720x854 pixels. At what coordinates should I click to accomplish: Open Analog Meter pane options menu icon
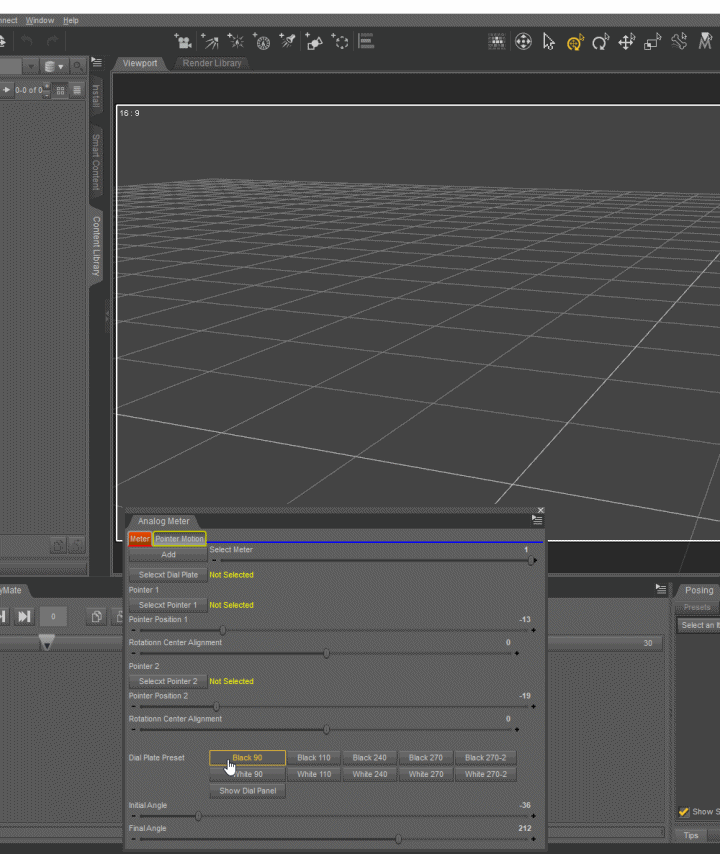537,520
